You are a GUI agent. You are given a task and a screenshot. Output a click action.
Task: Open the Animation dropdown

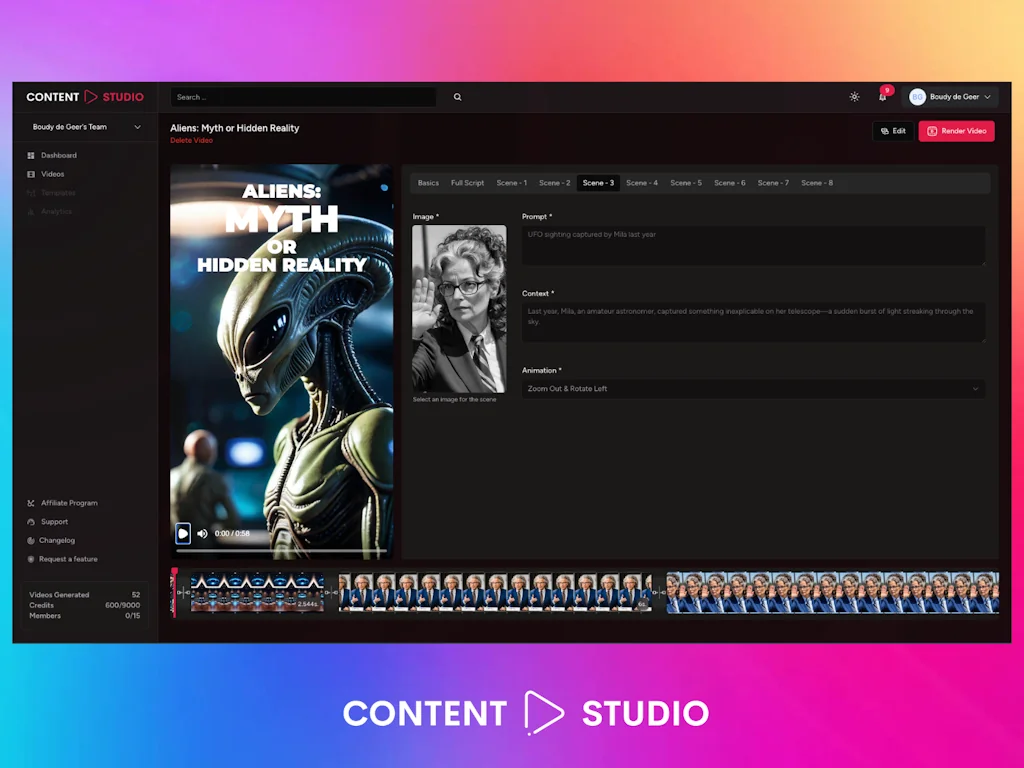pyautogui.click(x=754, y=388)
